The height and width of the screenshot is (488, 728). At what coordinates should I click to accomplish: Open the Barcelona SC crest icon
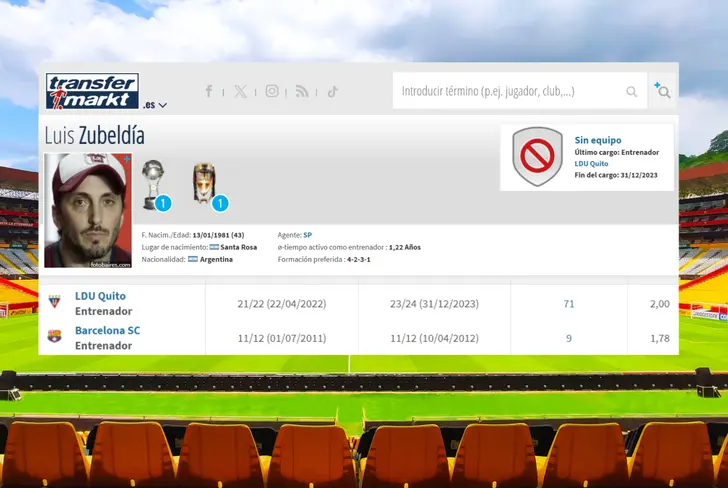(x=54, y=336)
